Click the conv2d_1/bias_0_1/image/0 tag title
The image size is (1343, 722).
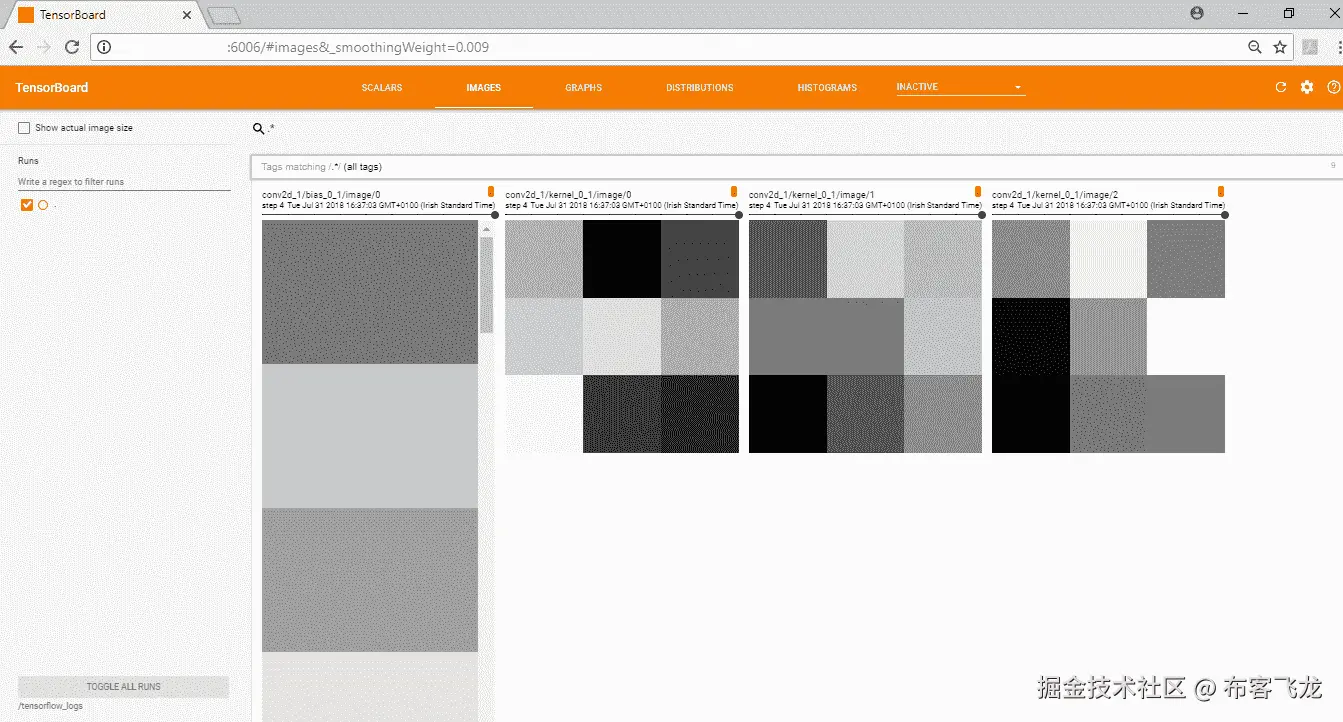tap(321, 195)
